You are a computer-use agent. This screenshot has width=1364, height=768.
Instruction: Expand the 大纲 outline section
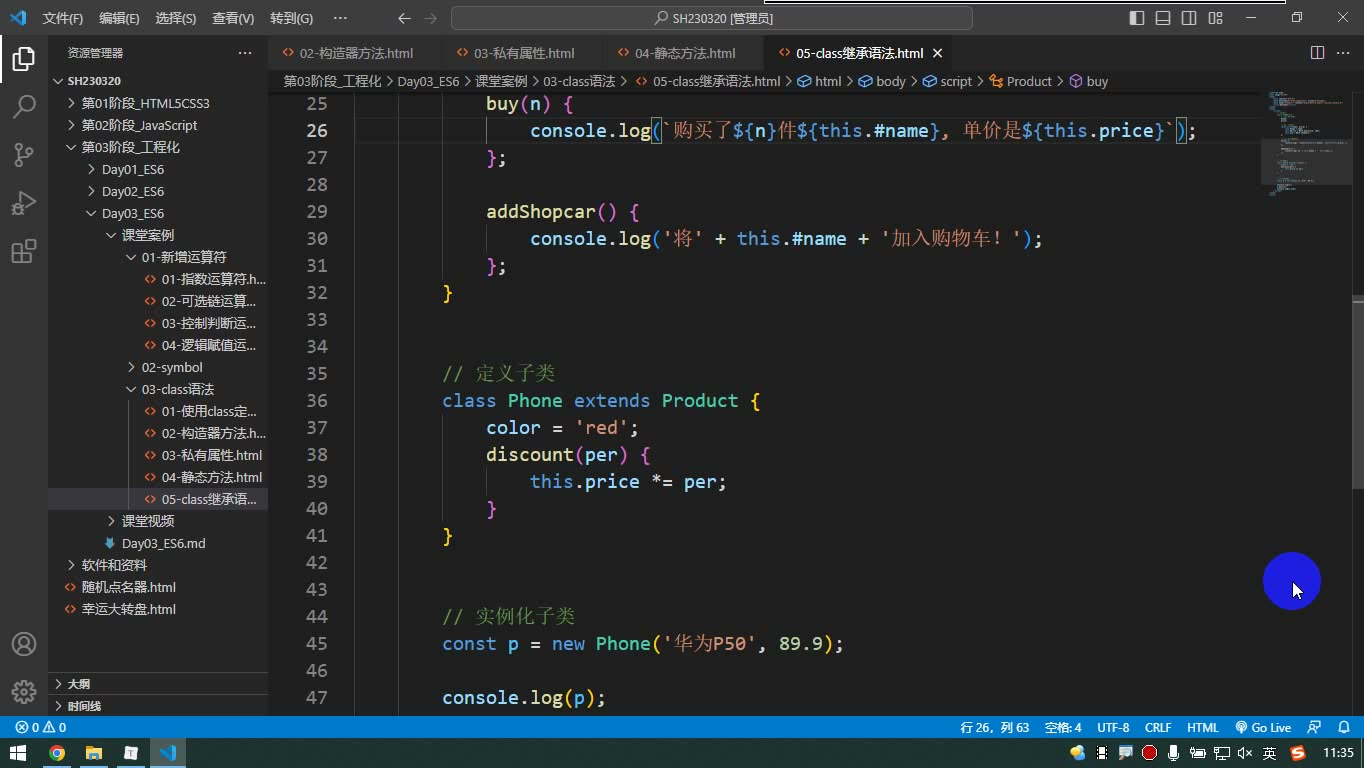[158, 684]
